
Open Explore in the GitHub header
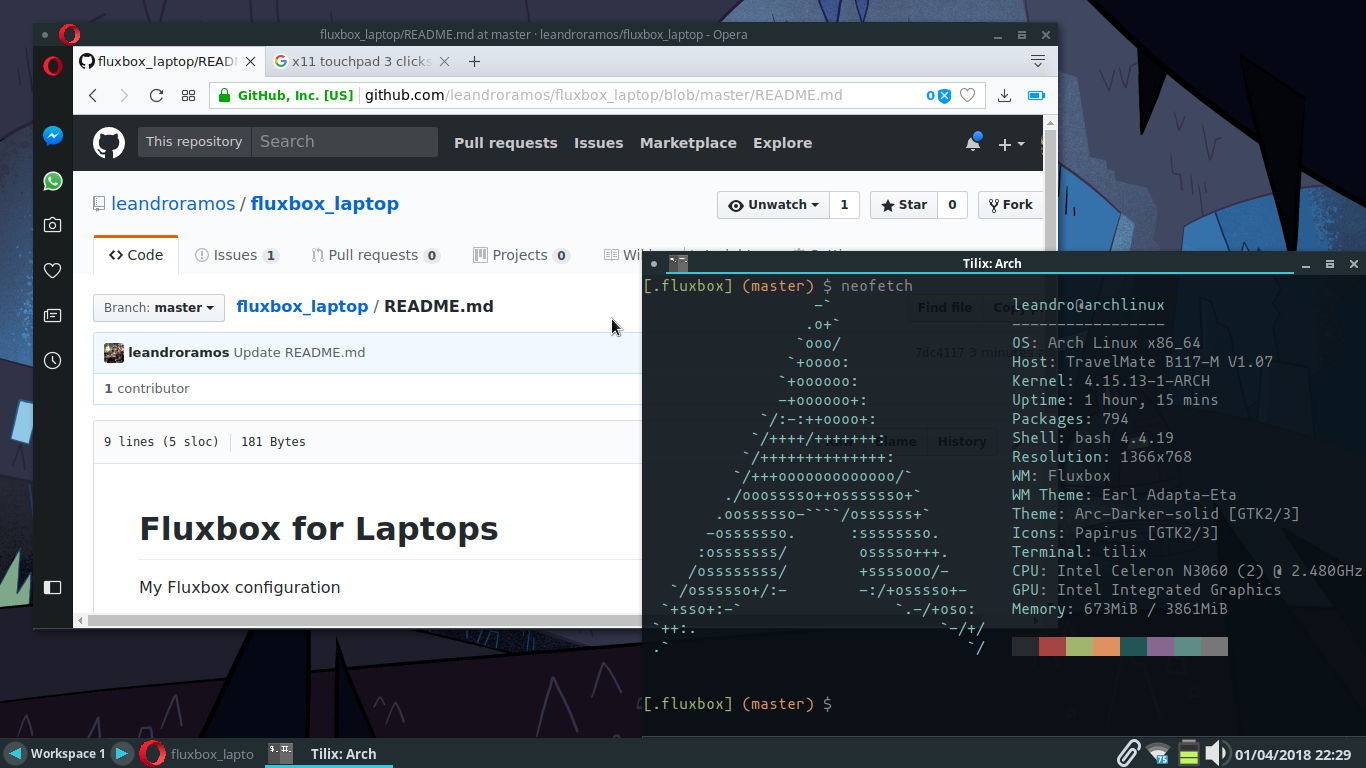click(x=782, y=143)
